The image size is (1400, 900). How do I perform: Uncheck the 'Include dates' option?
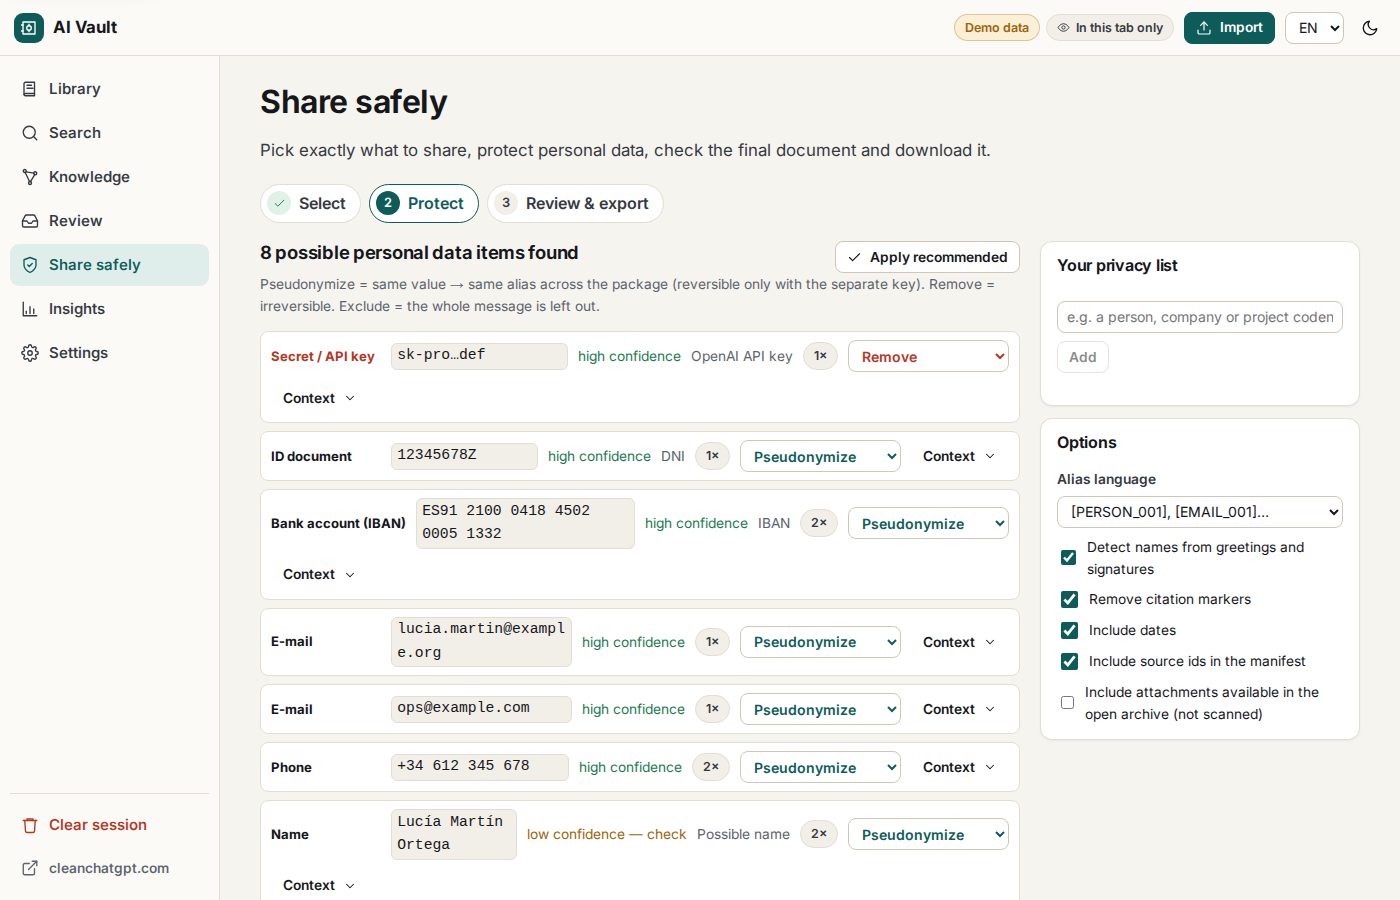pyautogui.click(x=1069, y=631)
